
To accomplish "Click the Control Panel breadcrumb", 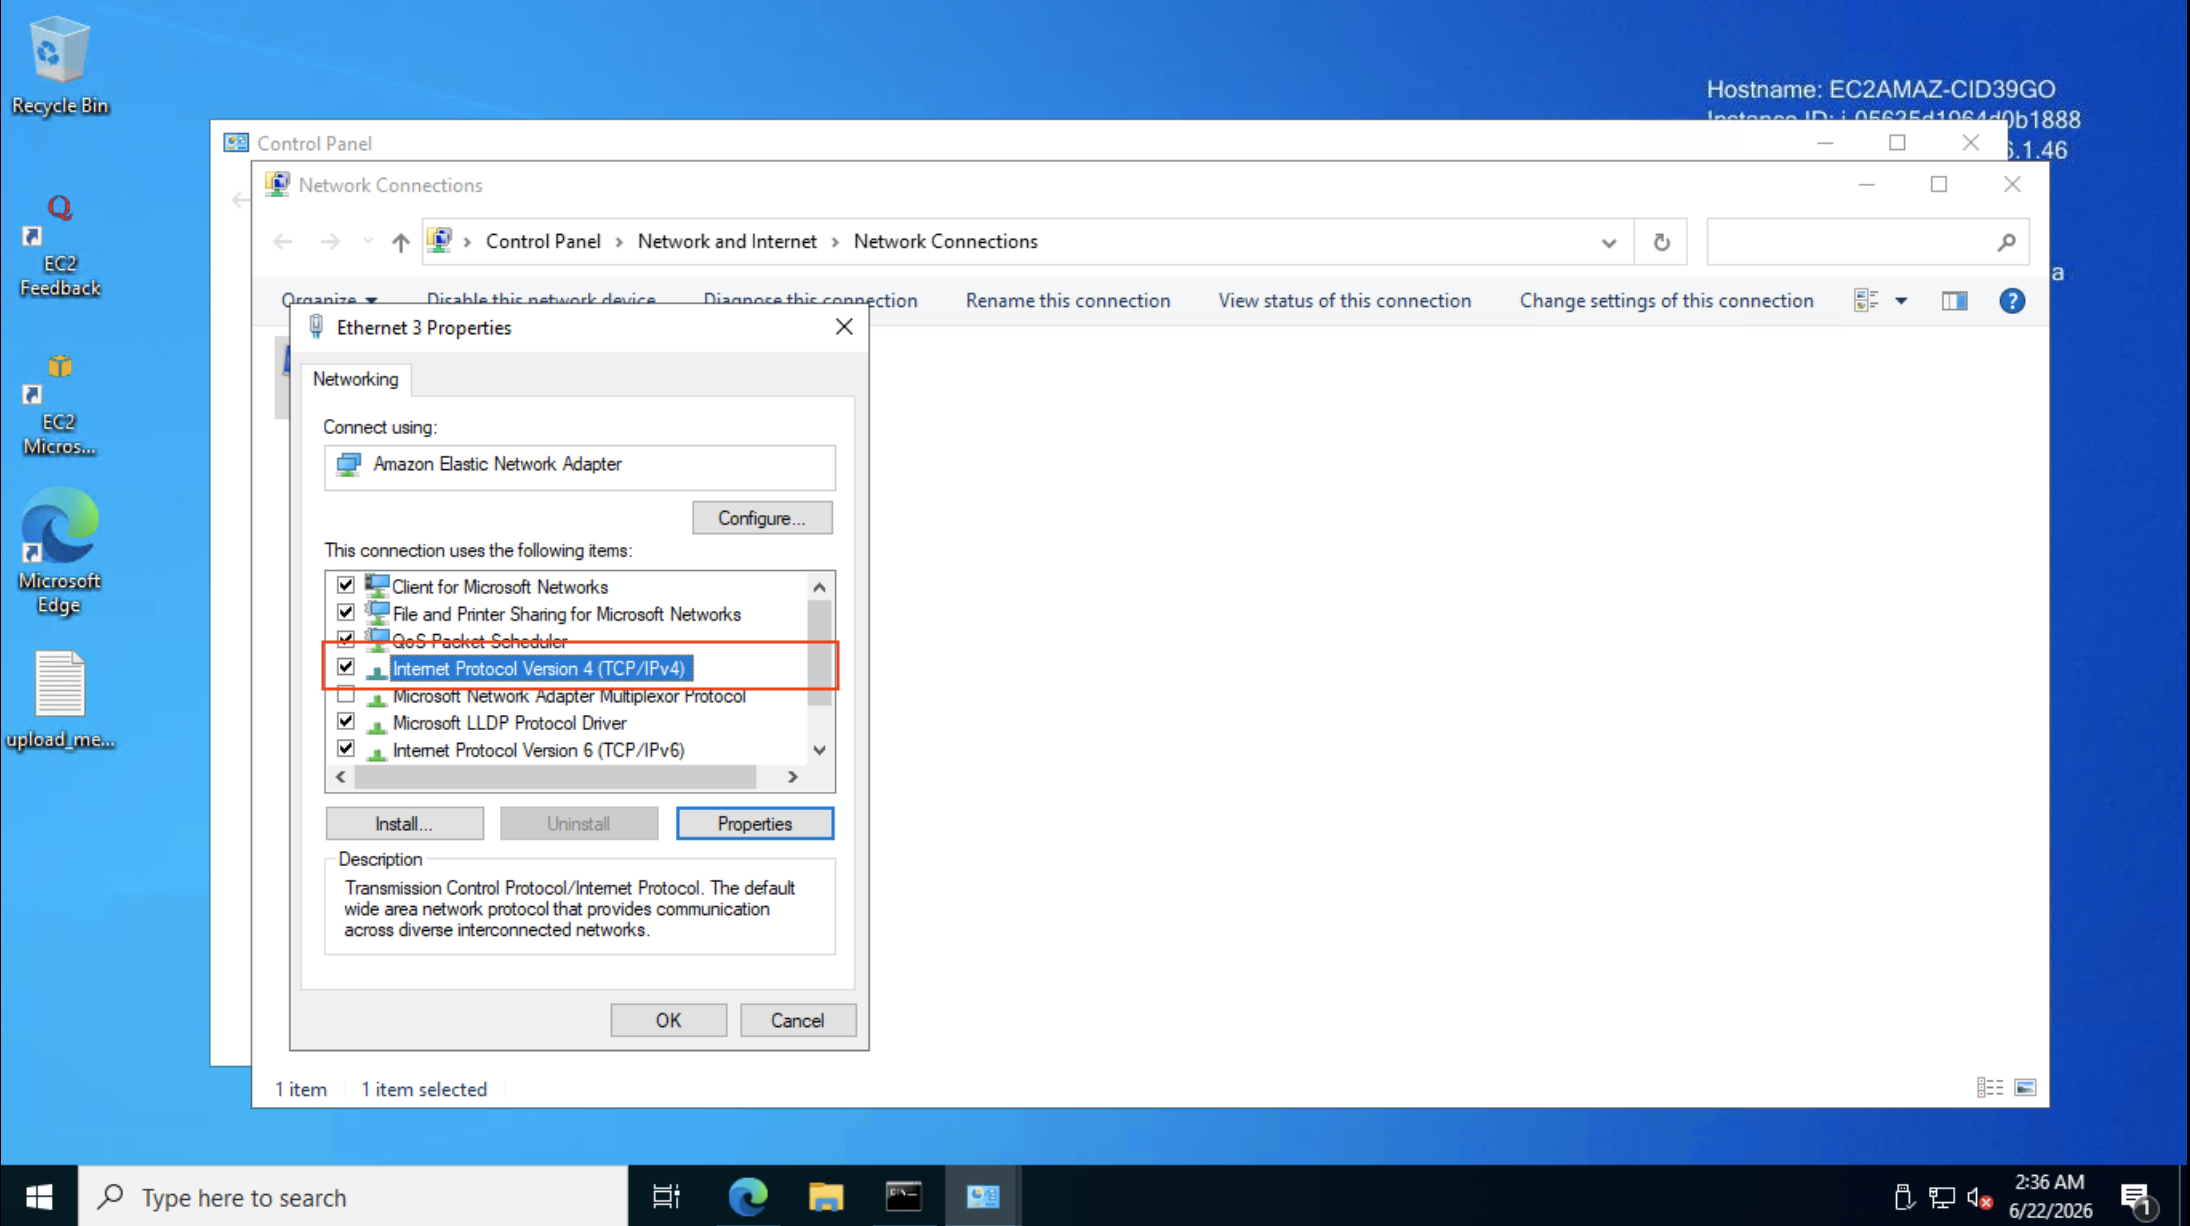I will click(543, 242).
